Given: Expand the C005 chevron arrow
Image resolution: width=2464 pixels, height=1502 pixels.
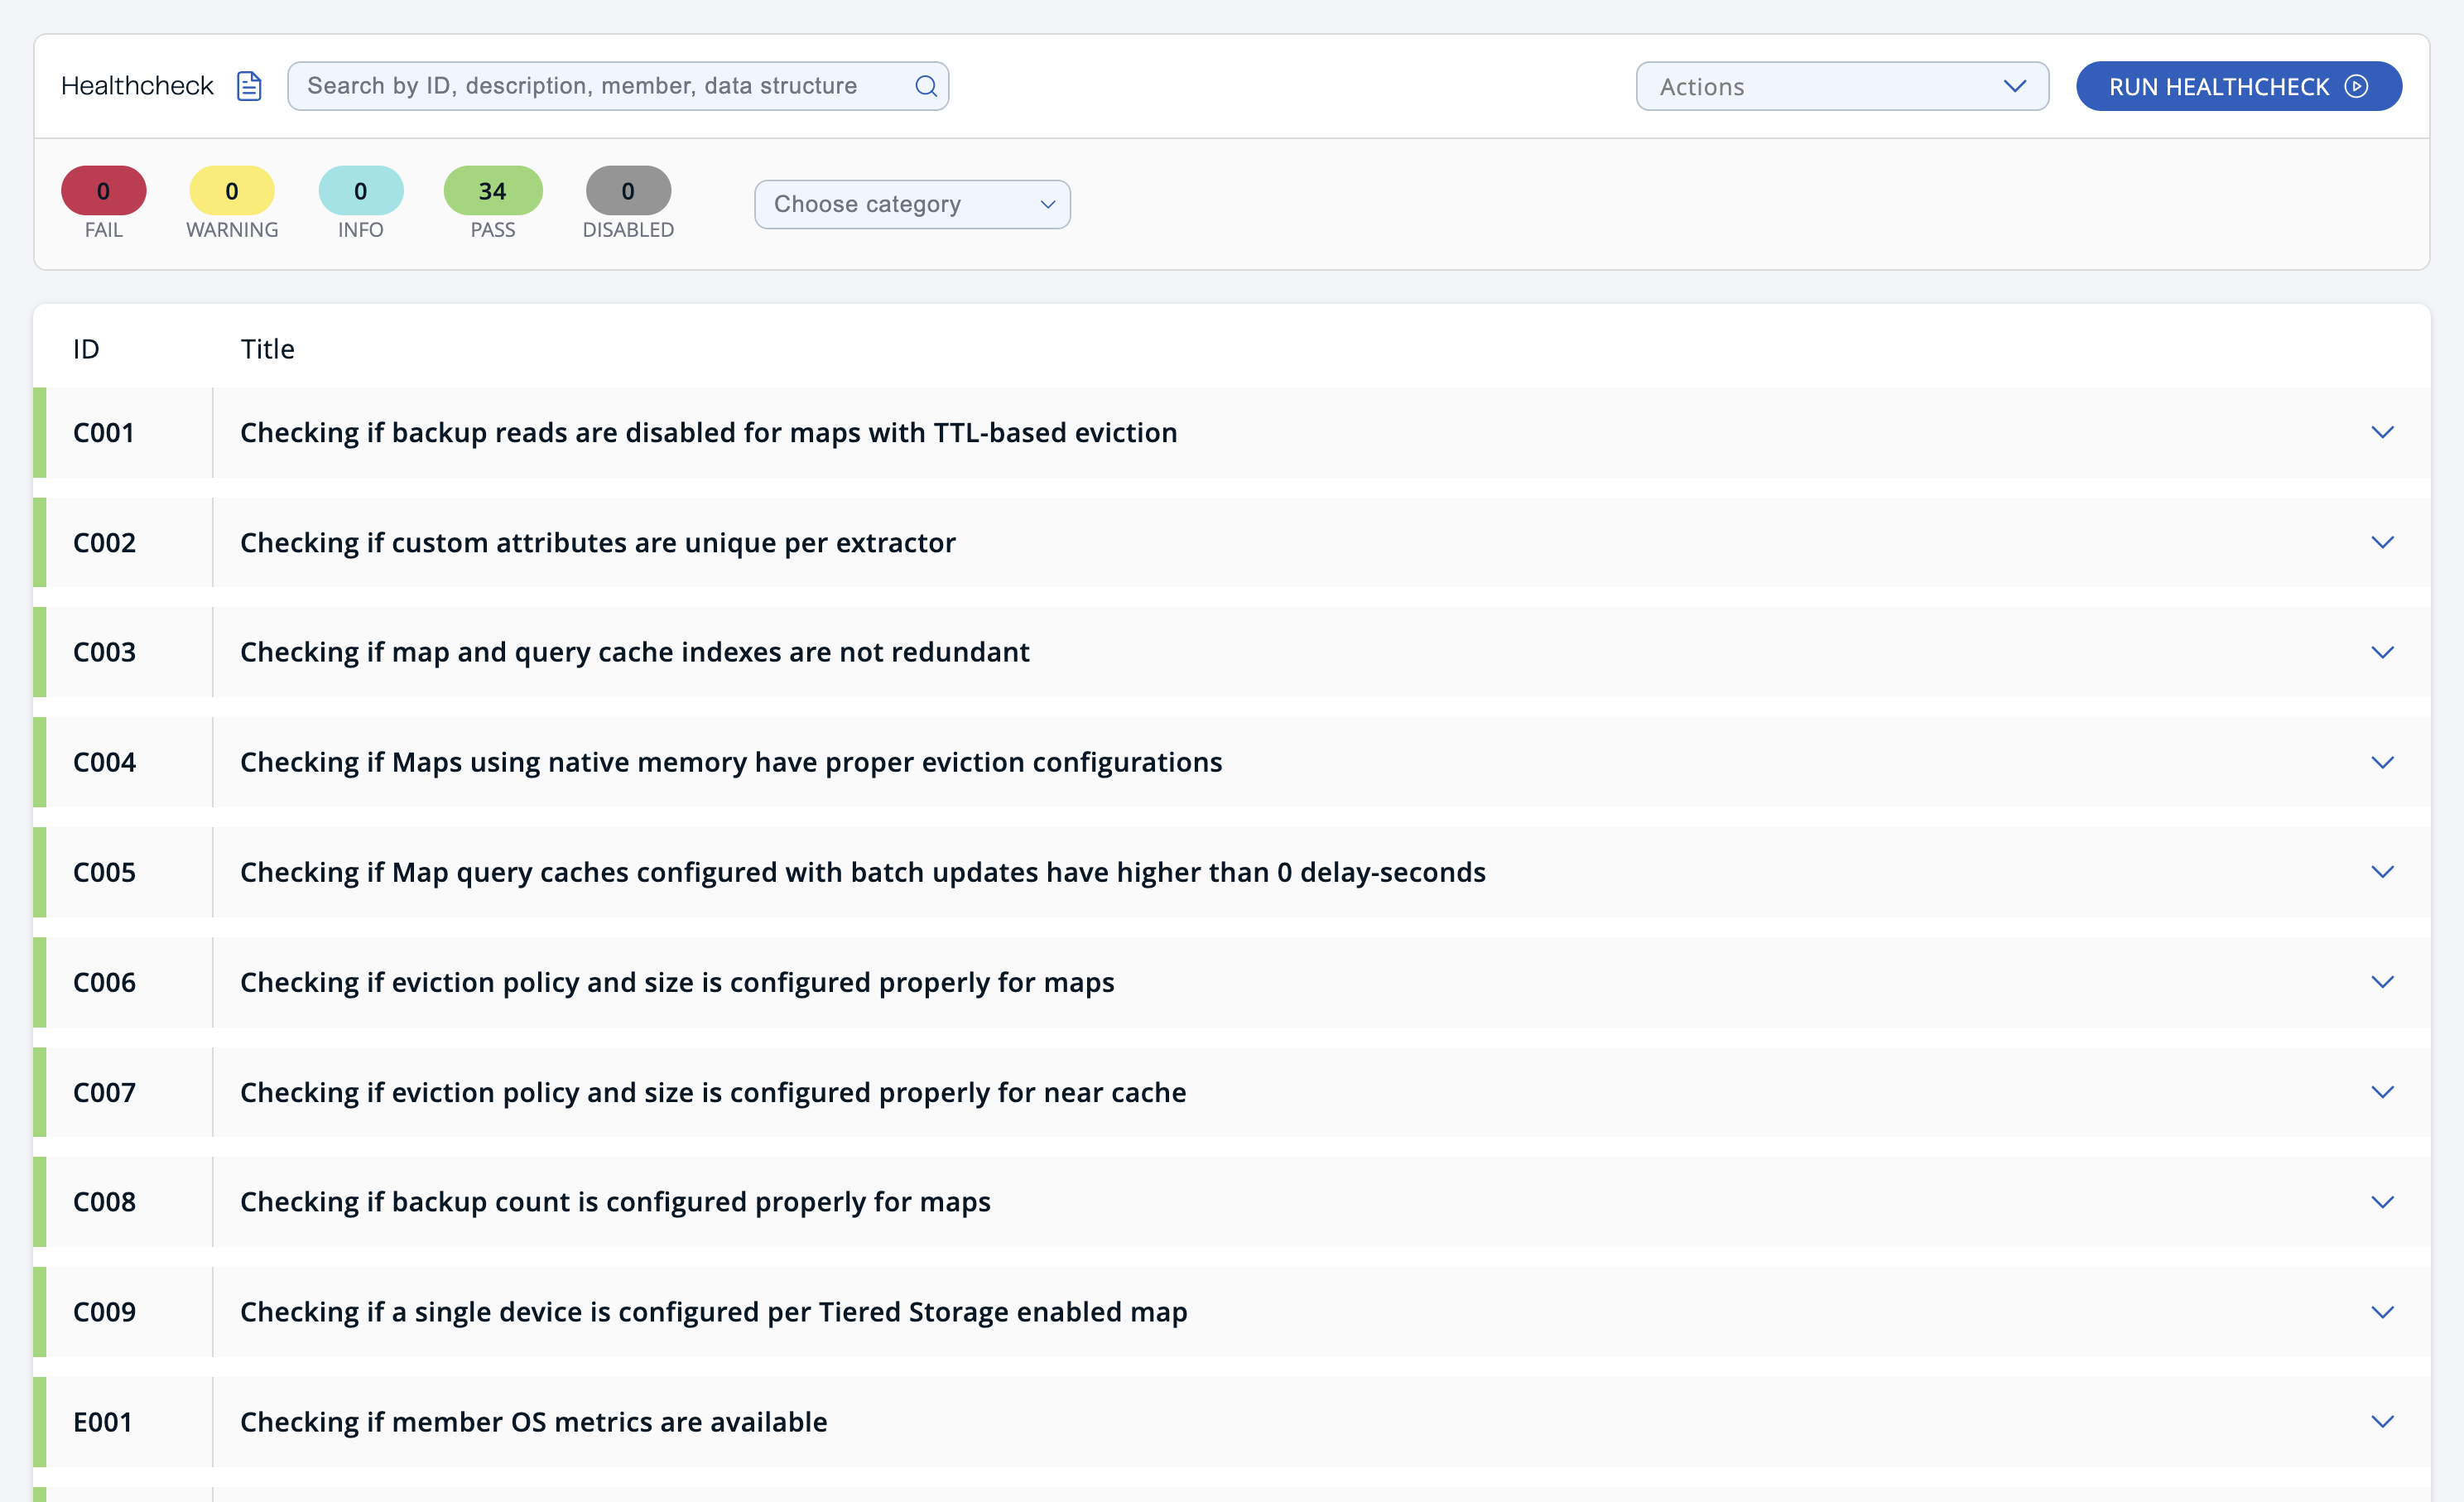Looking at the screenshot, I should tap(2382, 872).
